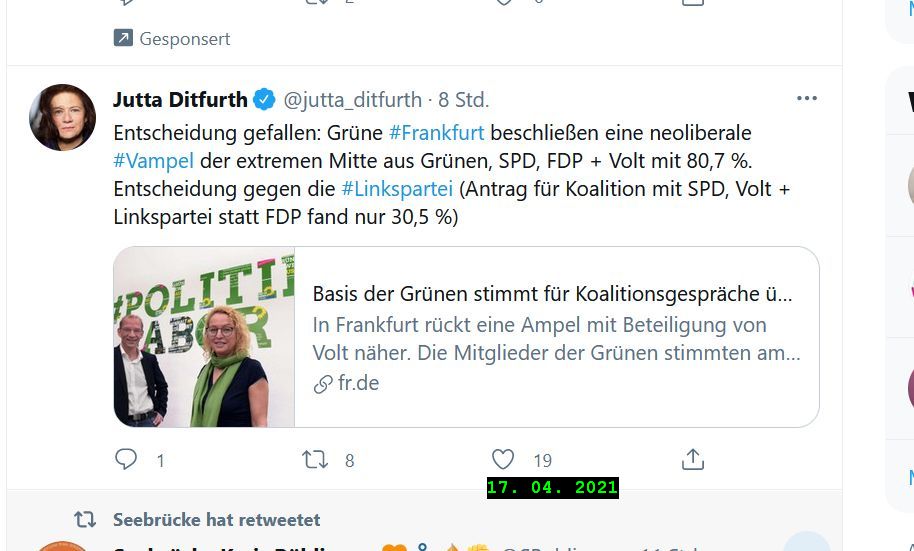Open the article headline Basis der Grünen
Image resolution: width=914 pixels, height=551 pixels.
pyautogui.click(x=552, y=294)
